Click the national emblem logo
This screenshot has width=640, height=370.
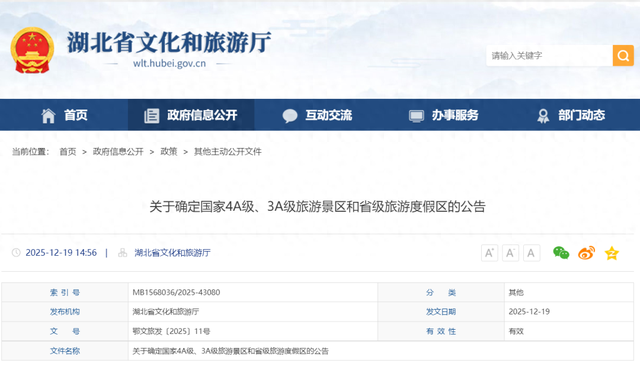[32, 51]
